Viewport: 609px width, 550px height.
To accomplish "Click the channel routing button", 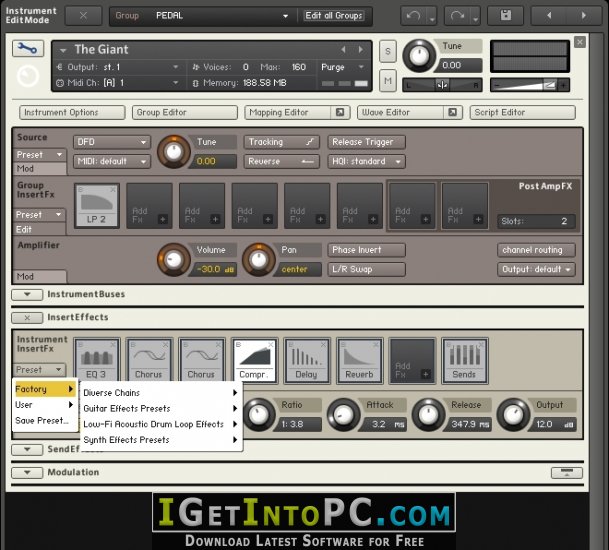I will (x=536, y=250).
